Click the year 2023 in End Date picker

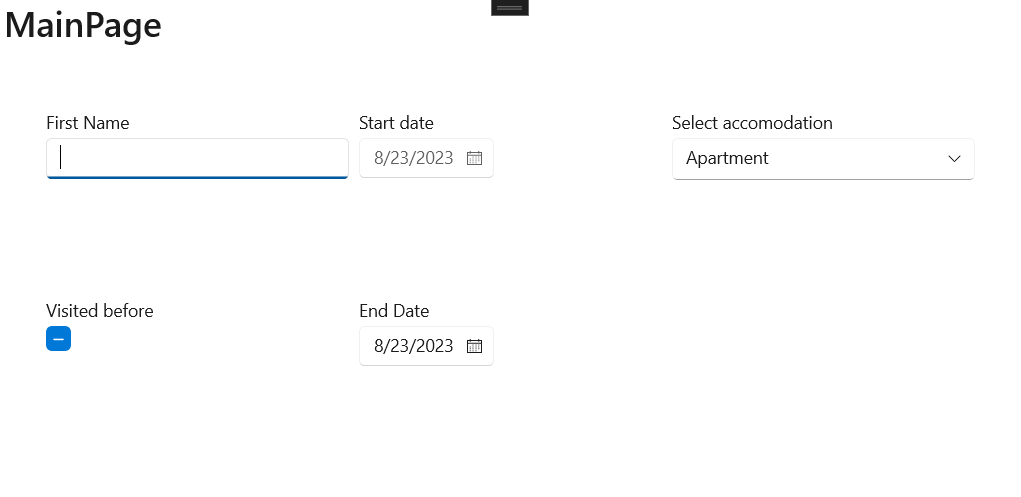(x=435, y=346)
